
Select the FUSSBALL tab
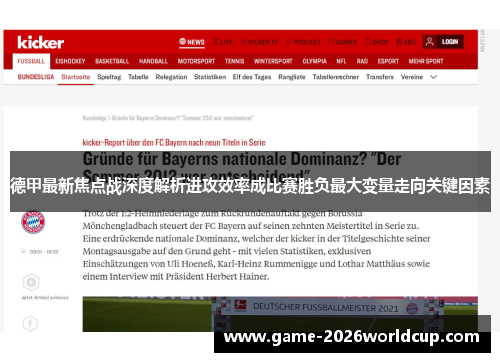click(31, 61)
